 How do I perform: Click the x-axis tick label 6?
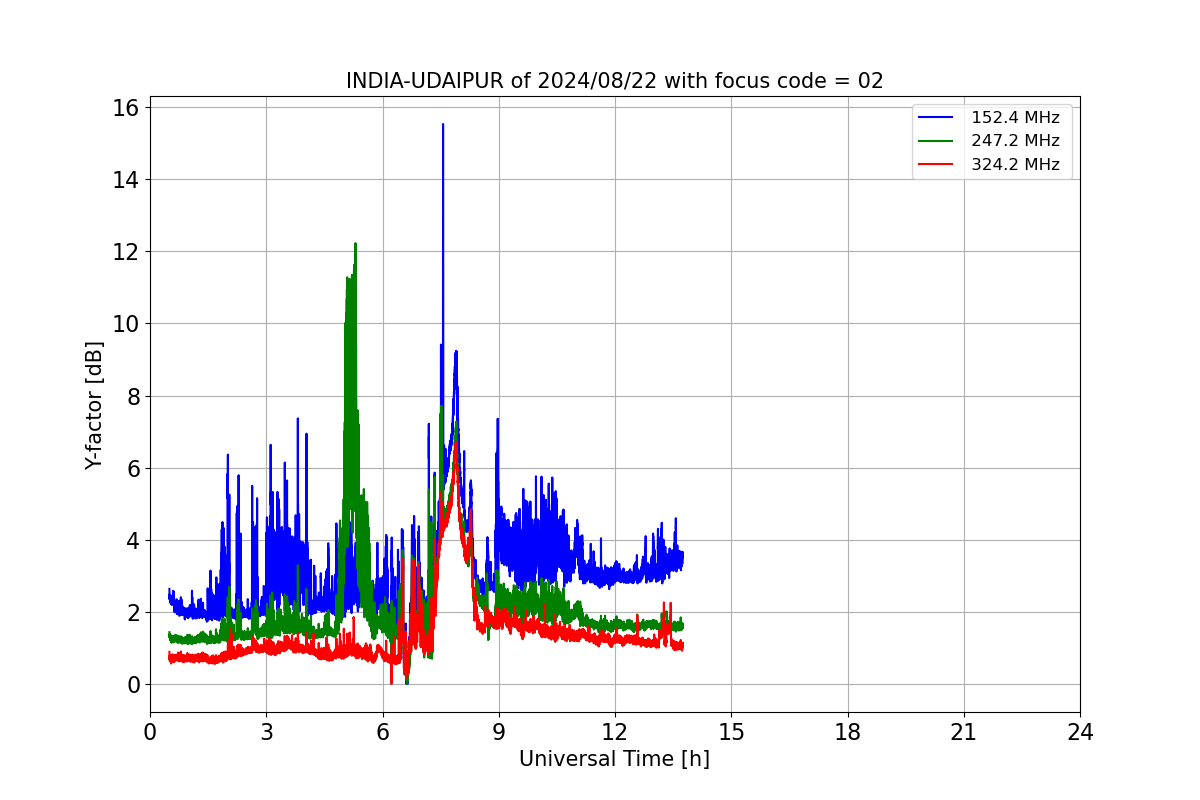(382, 732)
